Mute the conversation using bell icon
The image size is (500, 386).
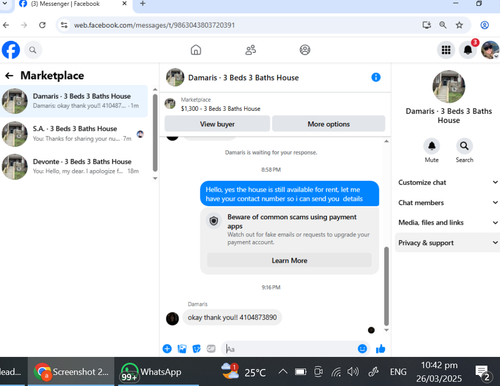431,146
